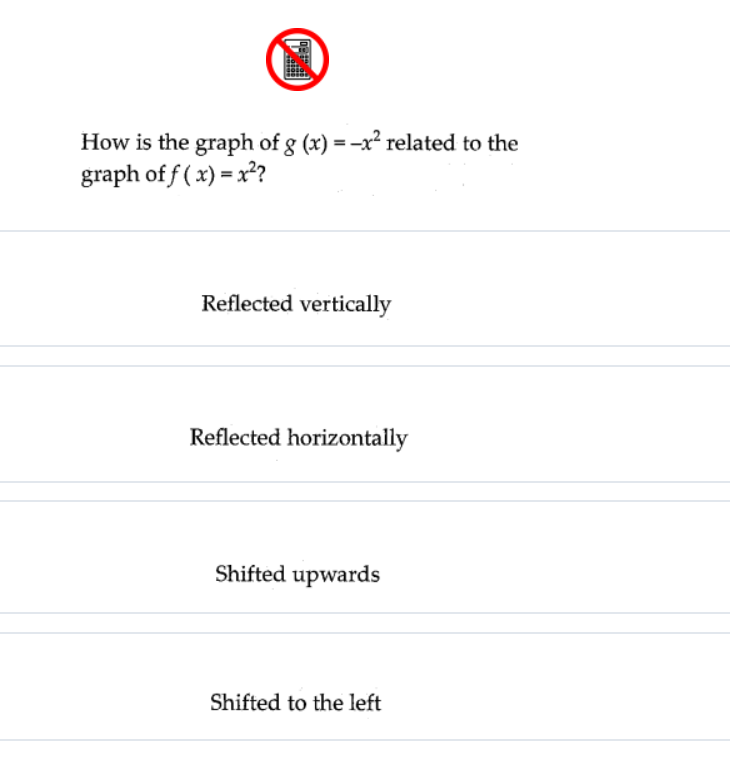The image size is (730, 760).
Task: Click the red slash across the calculator icon
Action: point(297,60)
